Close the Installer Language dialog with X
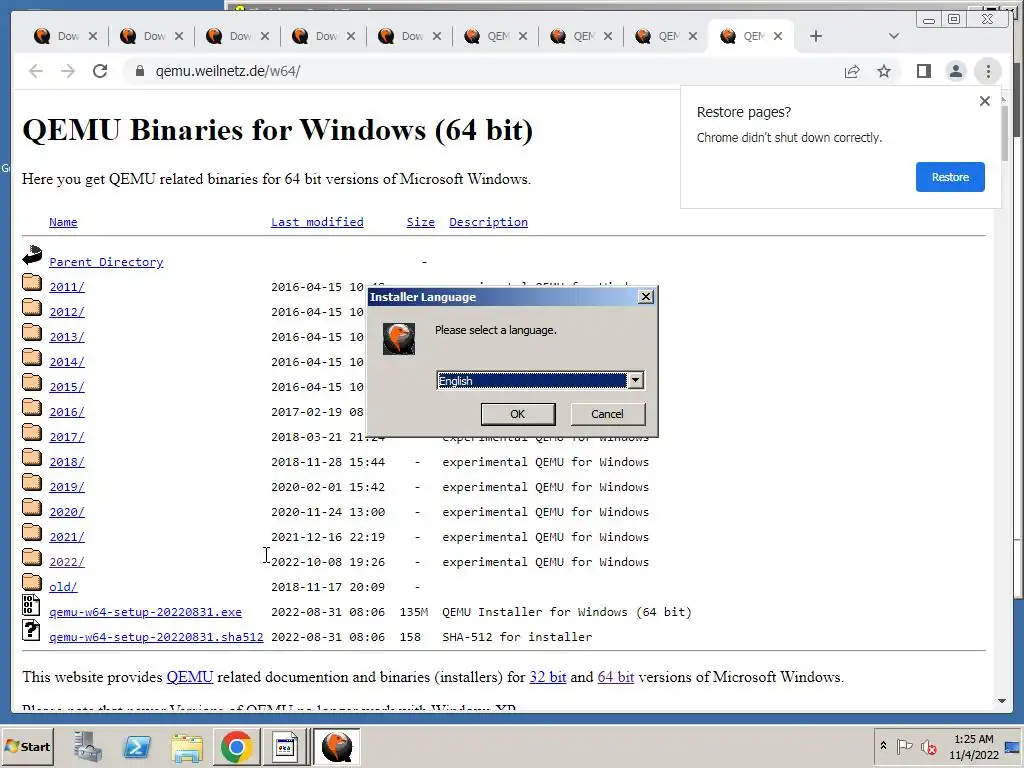 [x=645, y=296]
